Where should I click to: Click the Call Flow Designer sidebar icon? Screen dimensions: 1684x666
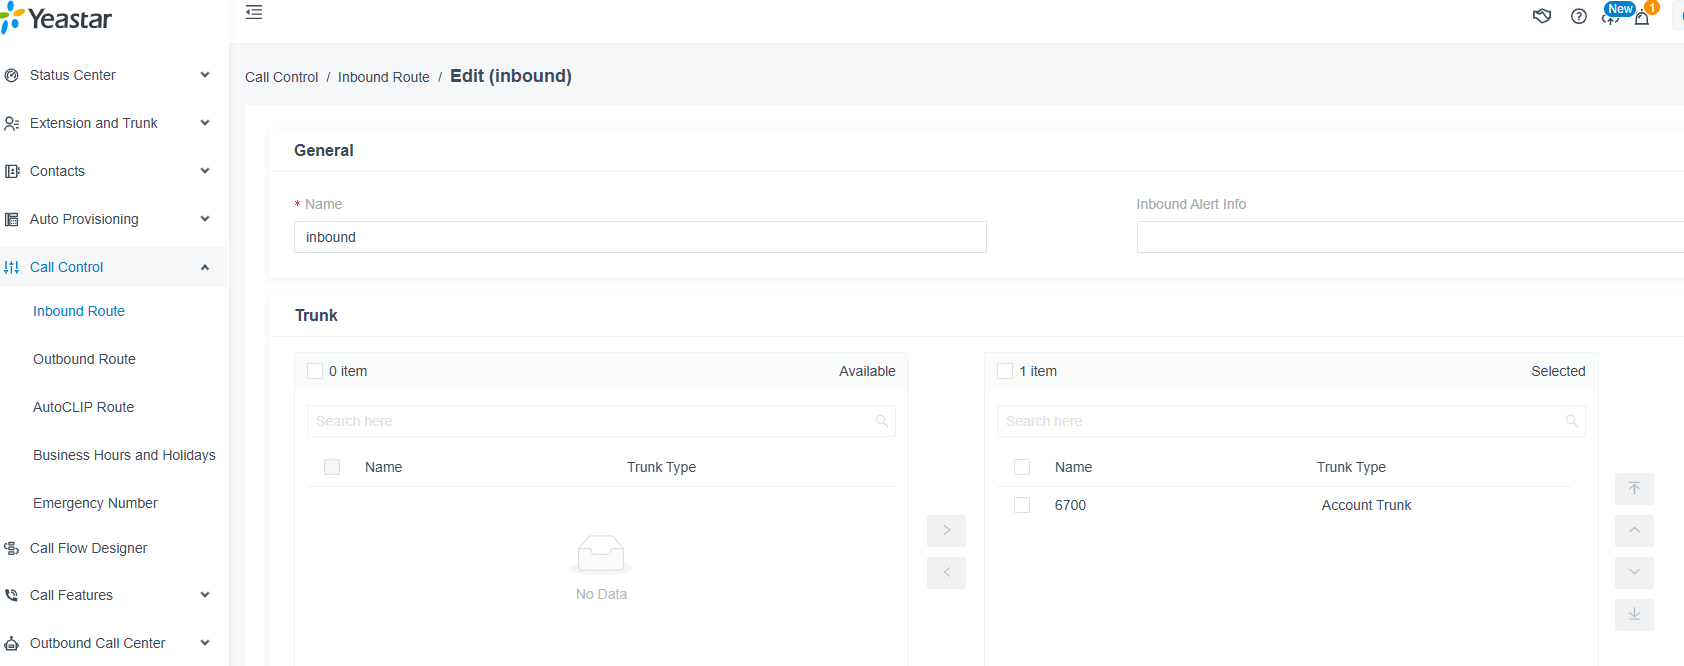point(12,548)
